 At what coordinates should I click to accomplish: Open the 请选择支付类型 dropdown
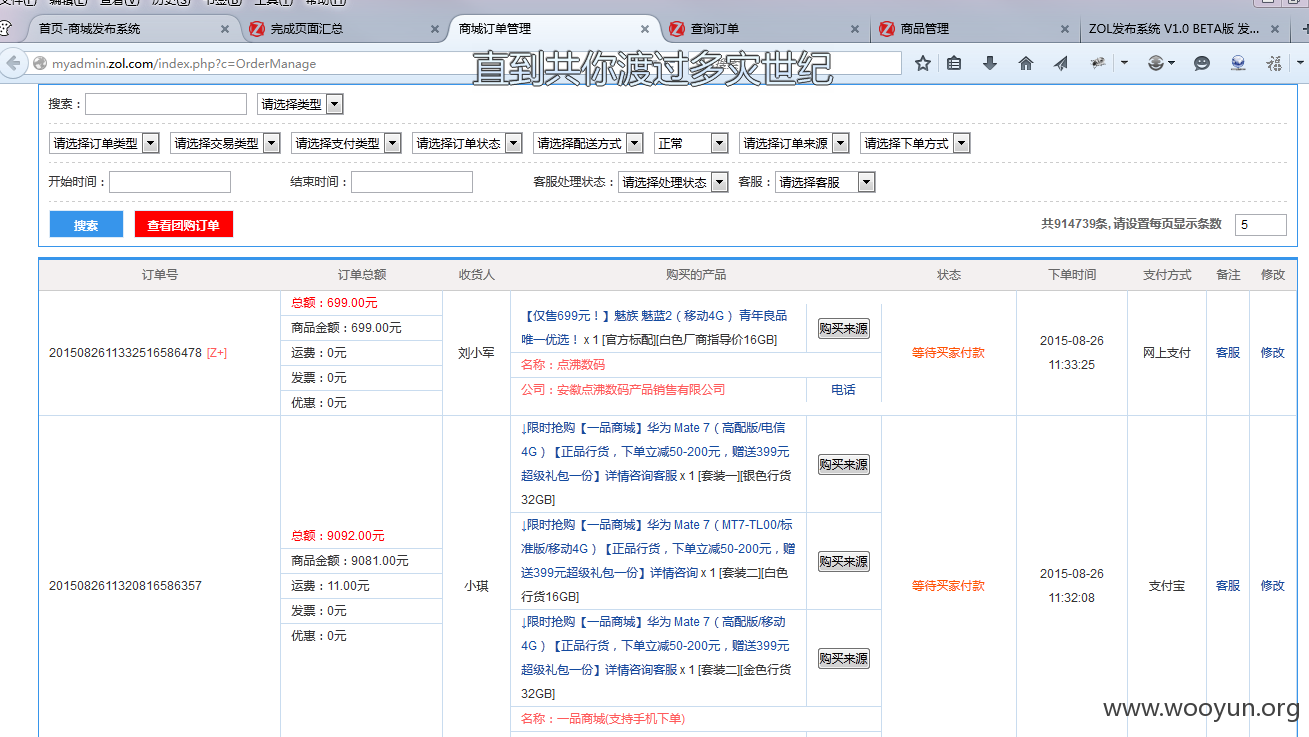coord(346,143)
